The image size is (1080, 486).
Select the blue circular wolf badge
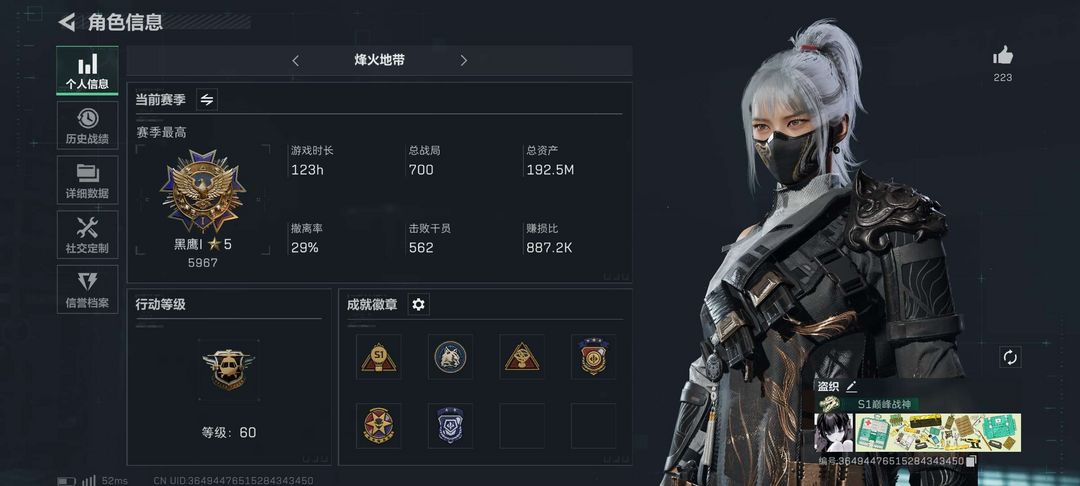pyautogui.click(x=450, y=357)
